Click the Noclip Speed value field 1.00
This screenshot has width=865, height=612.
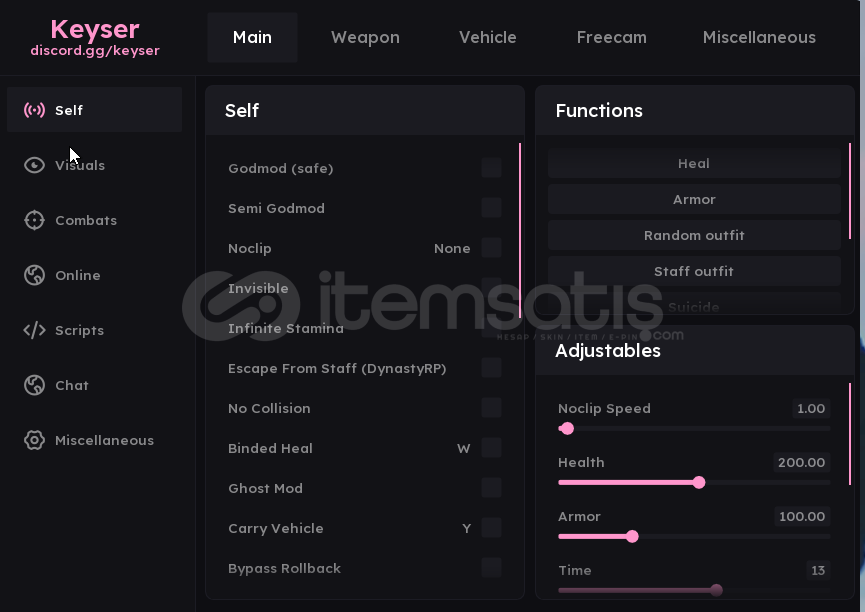point(811,408)
